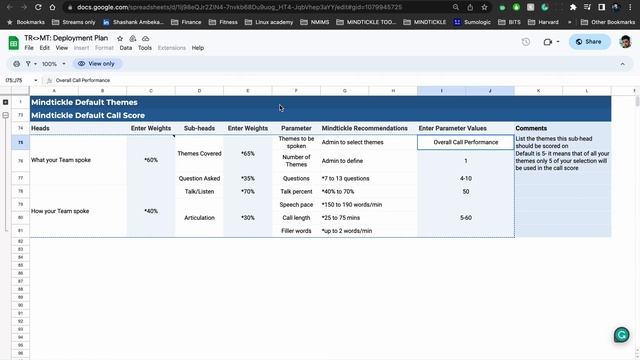Select the Admin to select themes cell
Image resolution: width=640 pixels, height=360 pixels.
click(x=369, y=142)
